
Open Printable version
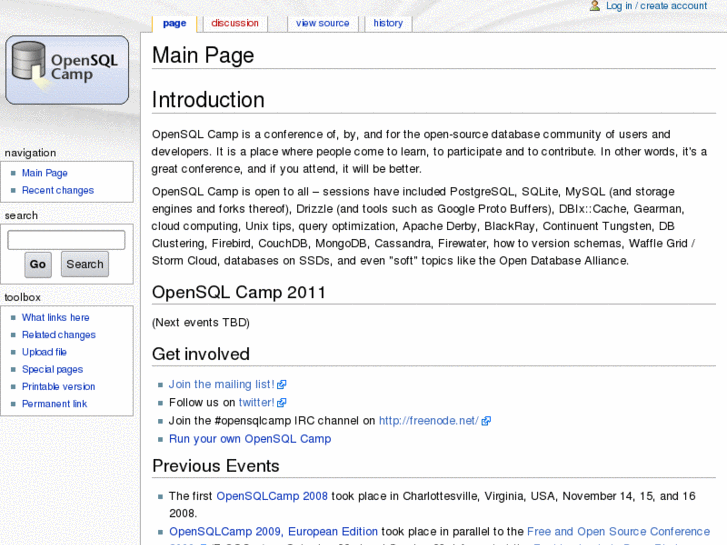point(58,386)
